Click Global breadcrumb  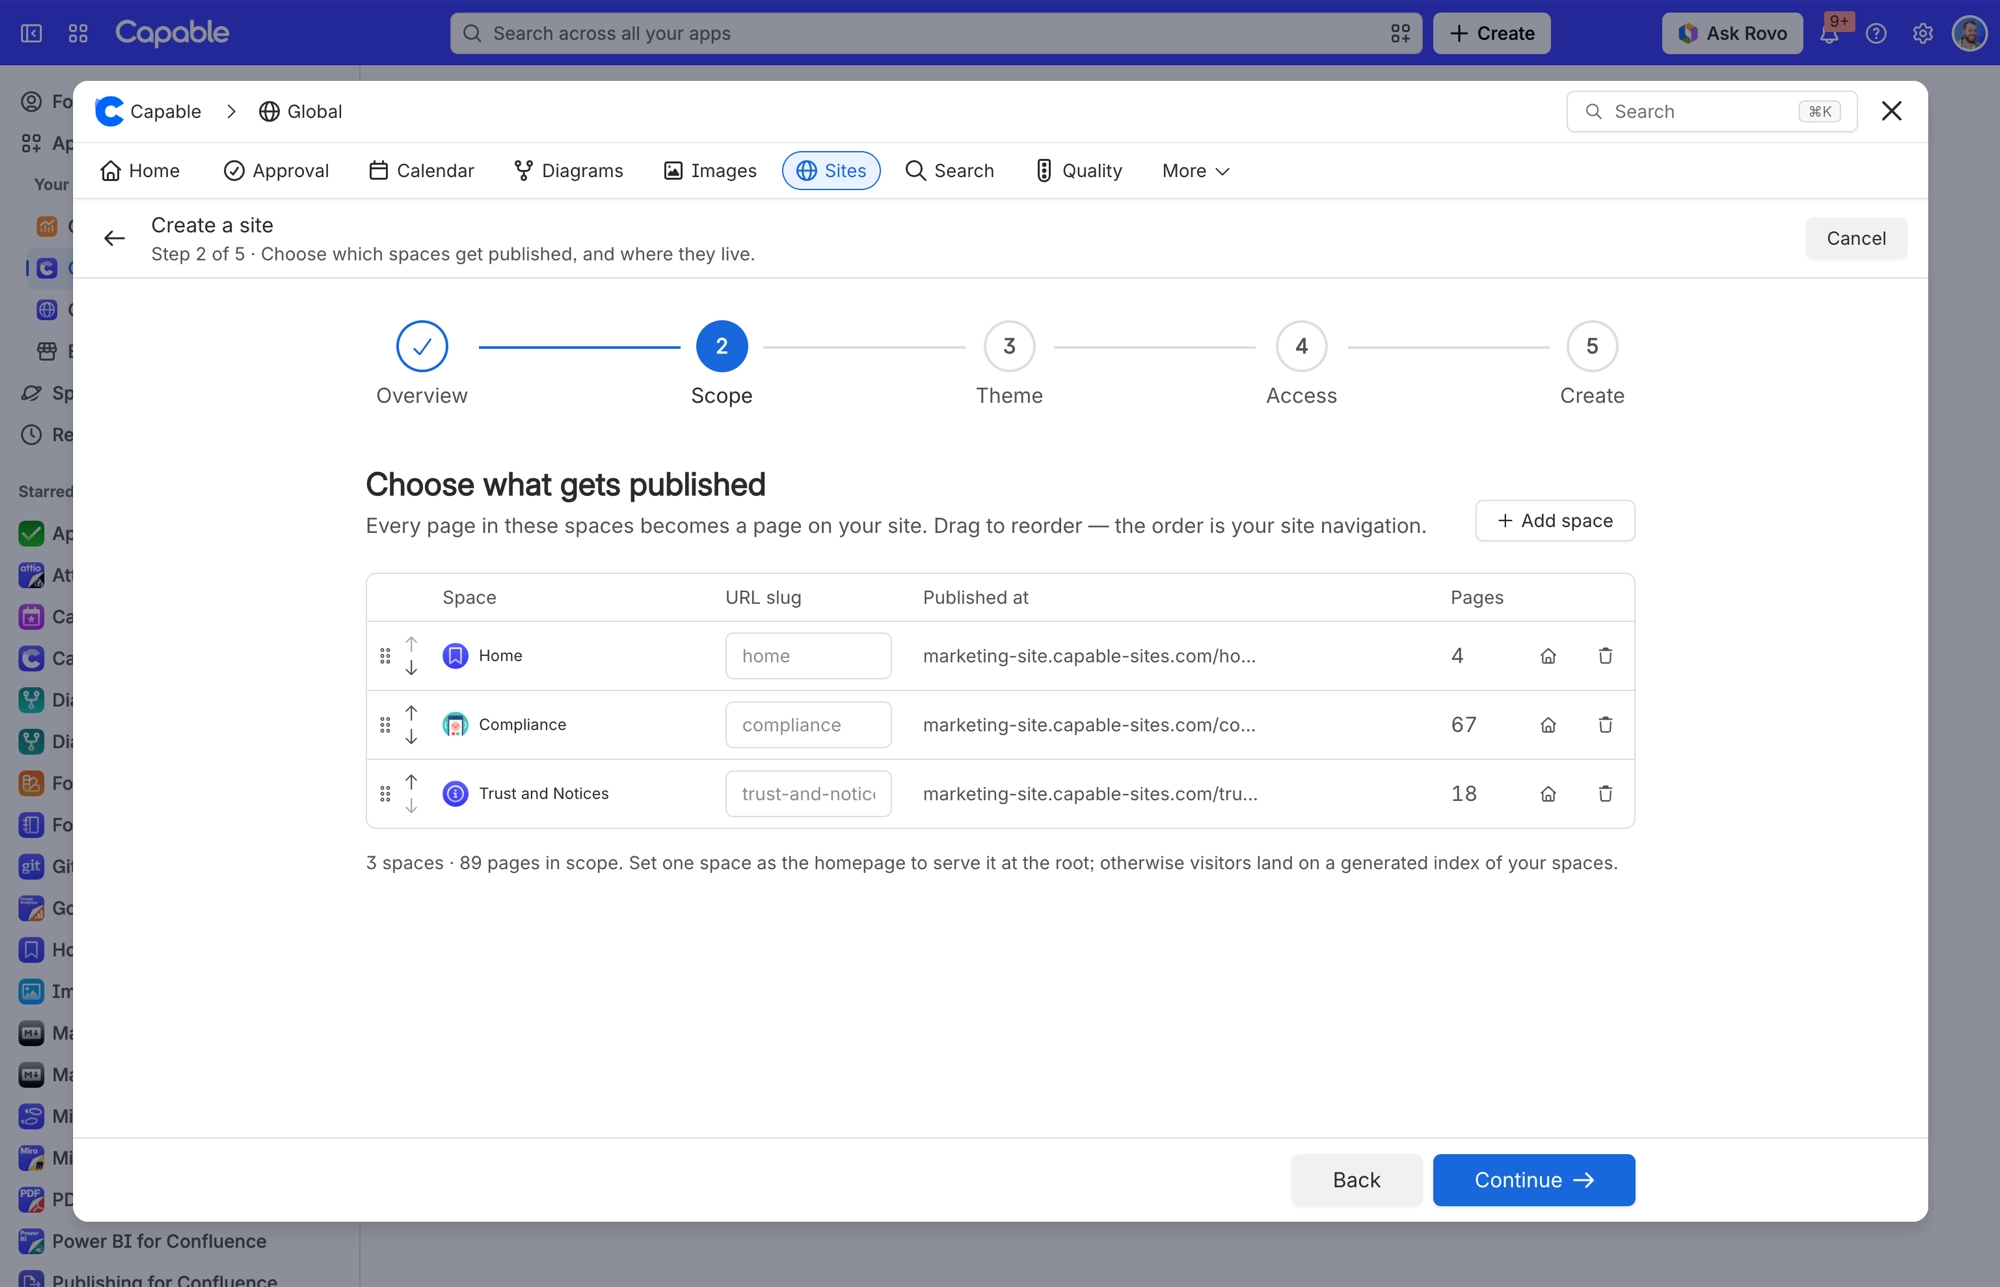coord(300,111)
